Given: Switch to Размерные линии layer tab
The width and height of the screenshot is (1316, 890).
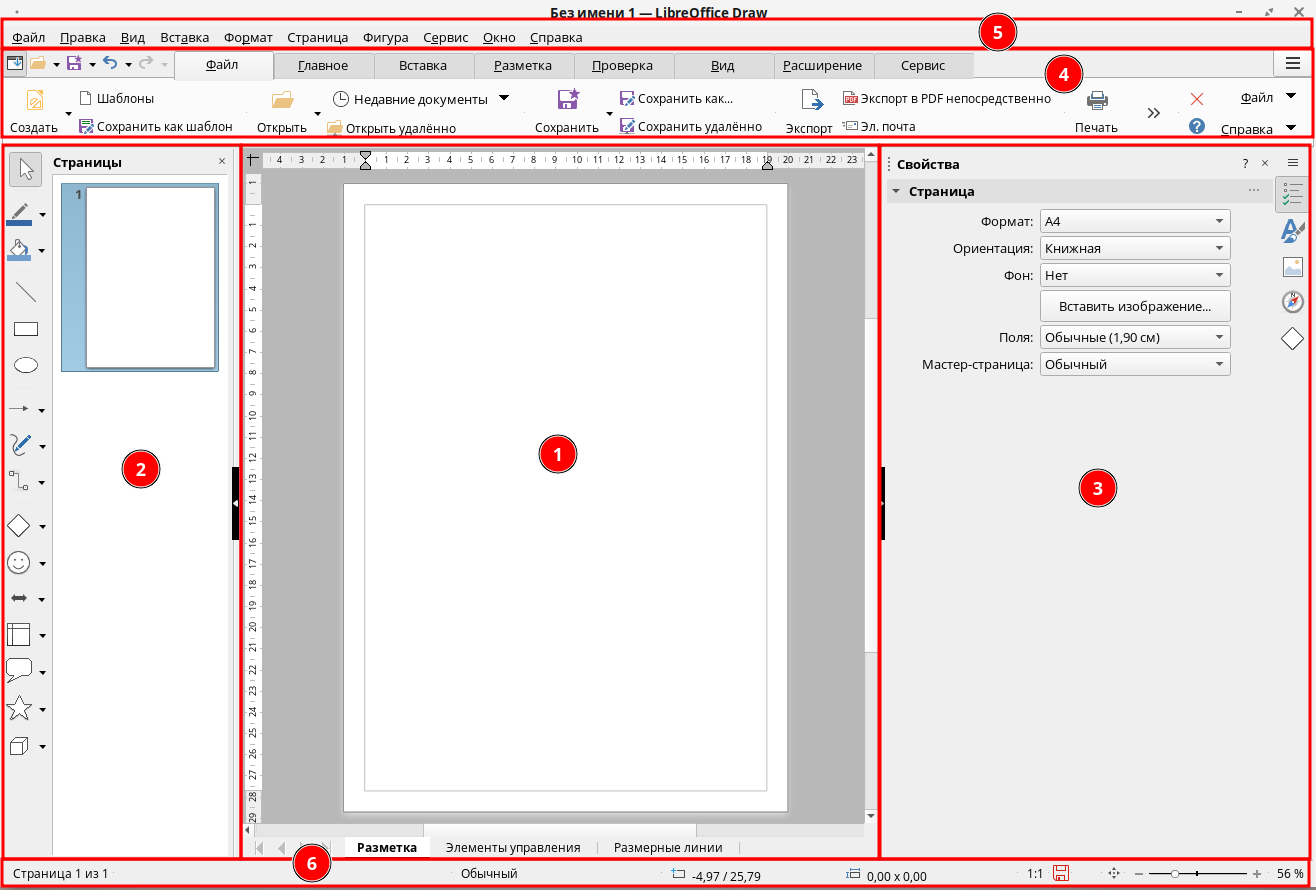Looking at the screenshot, I should tap(668, 847).
